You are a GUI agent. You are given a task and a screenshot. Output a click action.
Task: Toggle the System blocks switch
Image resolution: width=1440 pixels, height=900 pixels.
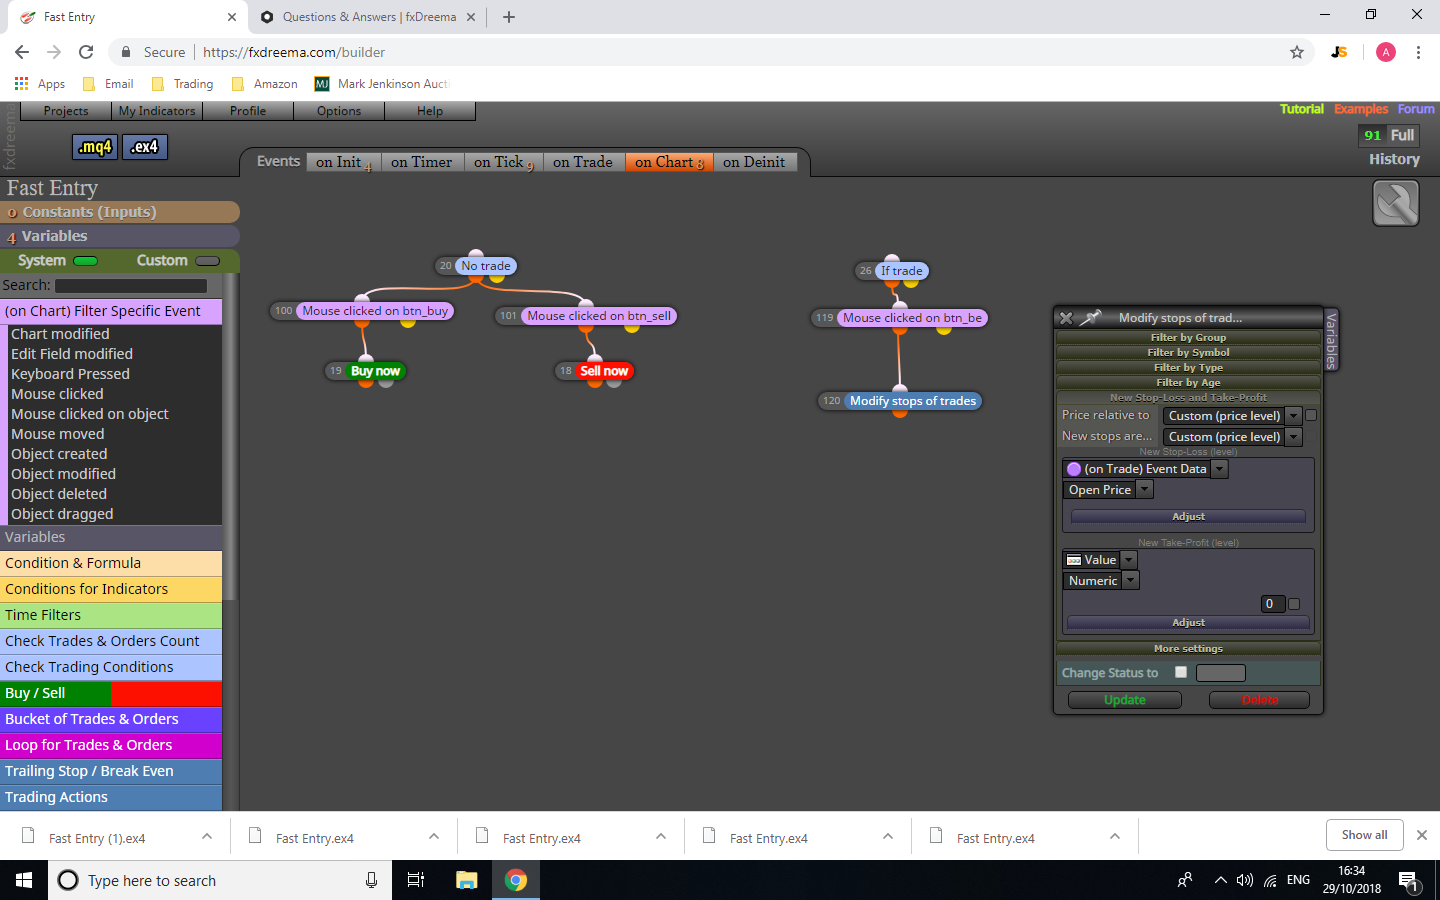point(86,261)
